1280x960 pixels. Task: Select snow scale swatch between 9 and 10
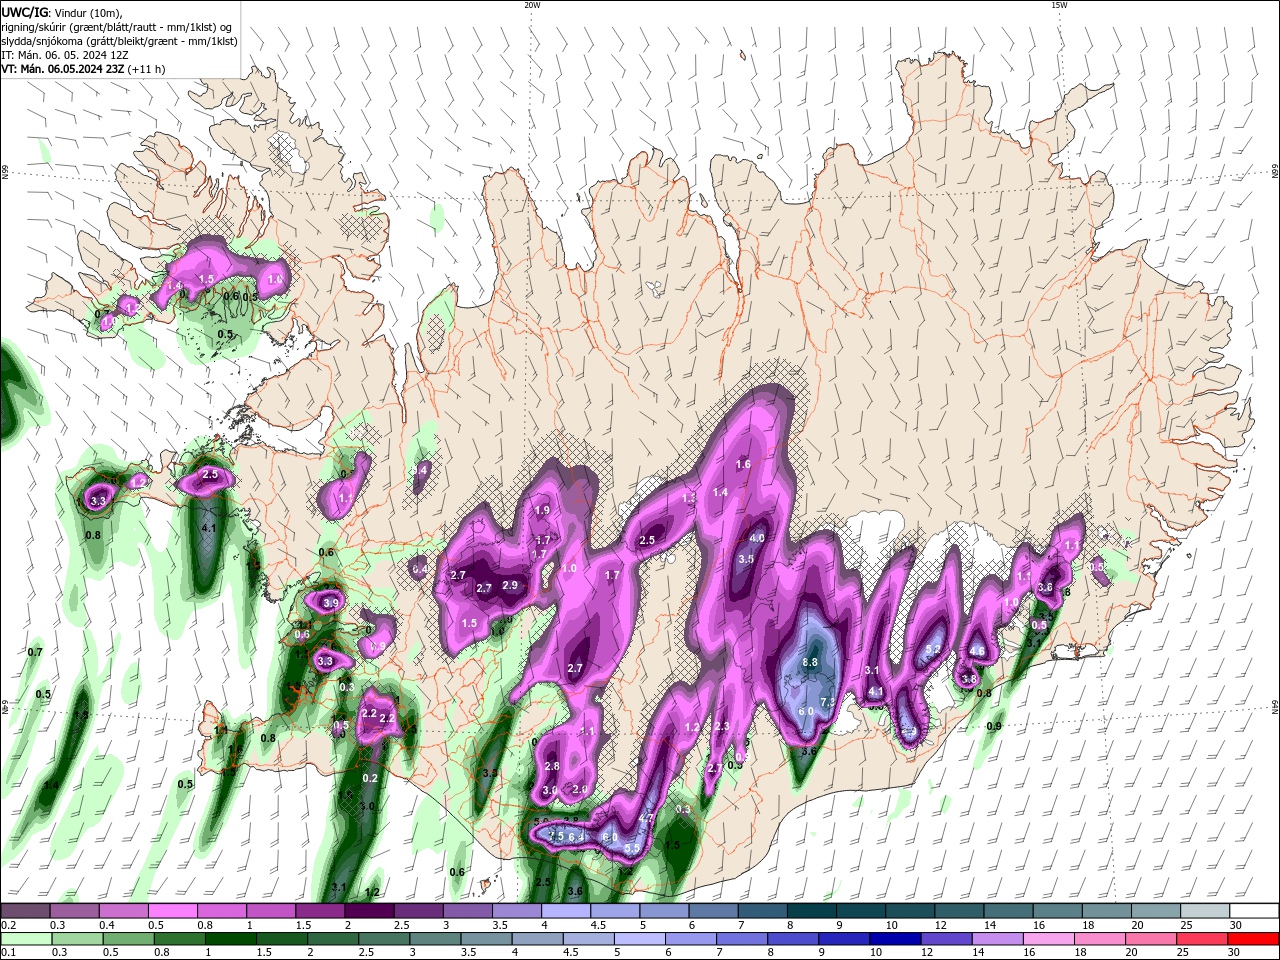[x=859, y=910]
